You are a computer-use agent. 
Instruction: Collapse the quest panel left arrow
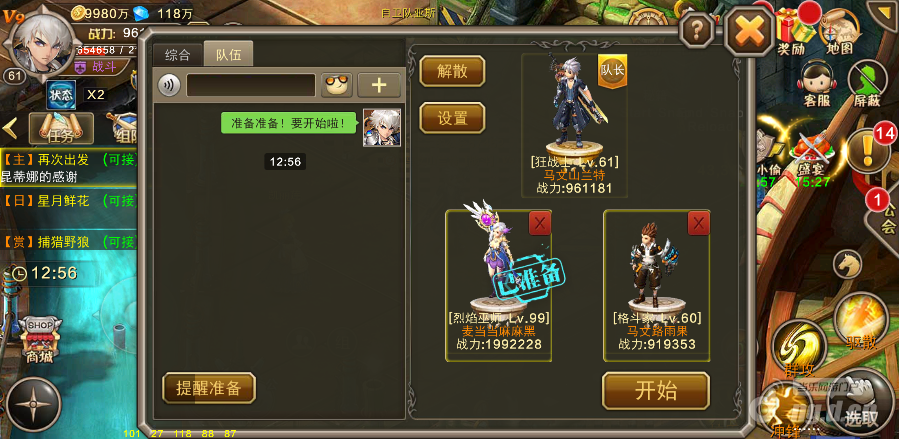pos(10,128)
